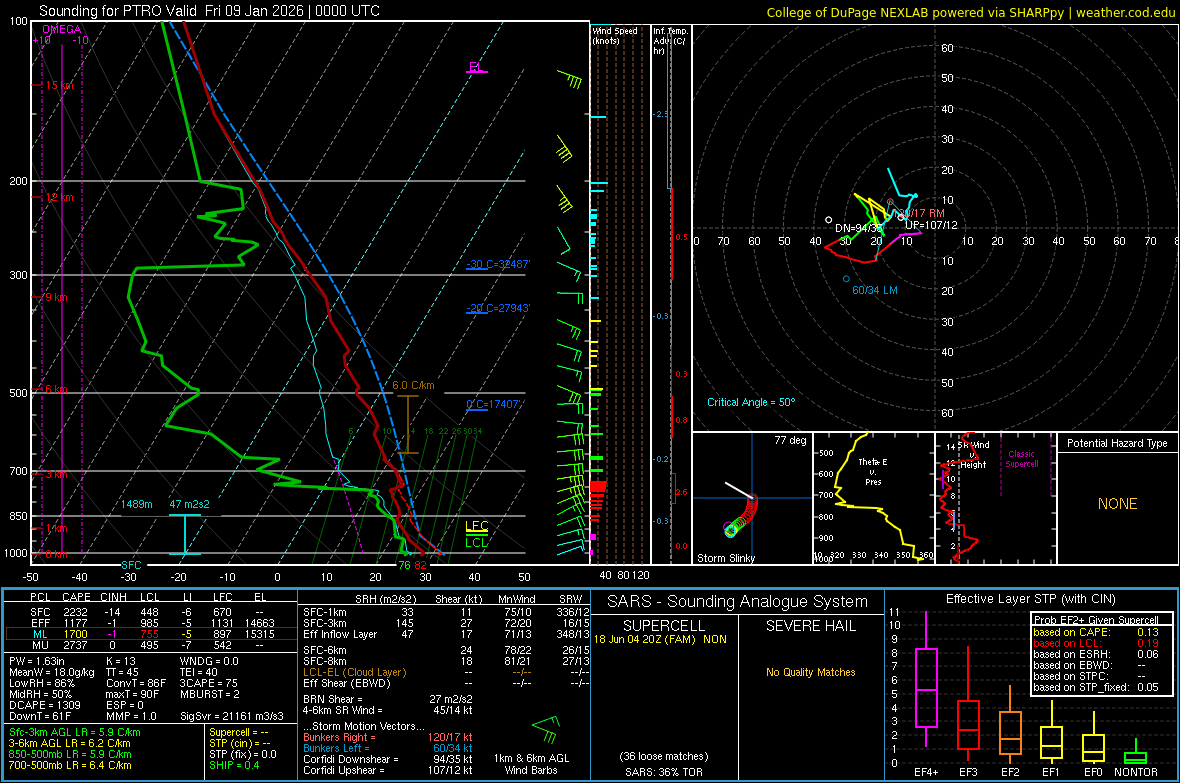Click the 'Wind Speed (knots)' panel header
This screenshot has width=1180, height=783.
click(615, 35)
